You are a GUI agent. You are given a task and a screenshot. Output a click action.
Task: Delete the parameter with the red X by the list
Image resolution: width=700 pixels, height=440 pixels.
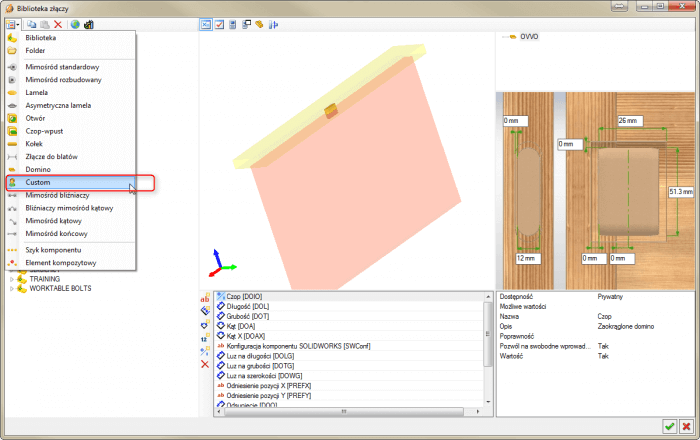[205, 364]
